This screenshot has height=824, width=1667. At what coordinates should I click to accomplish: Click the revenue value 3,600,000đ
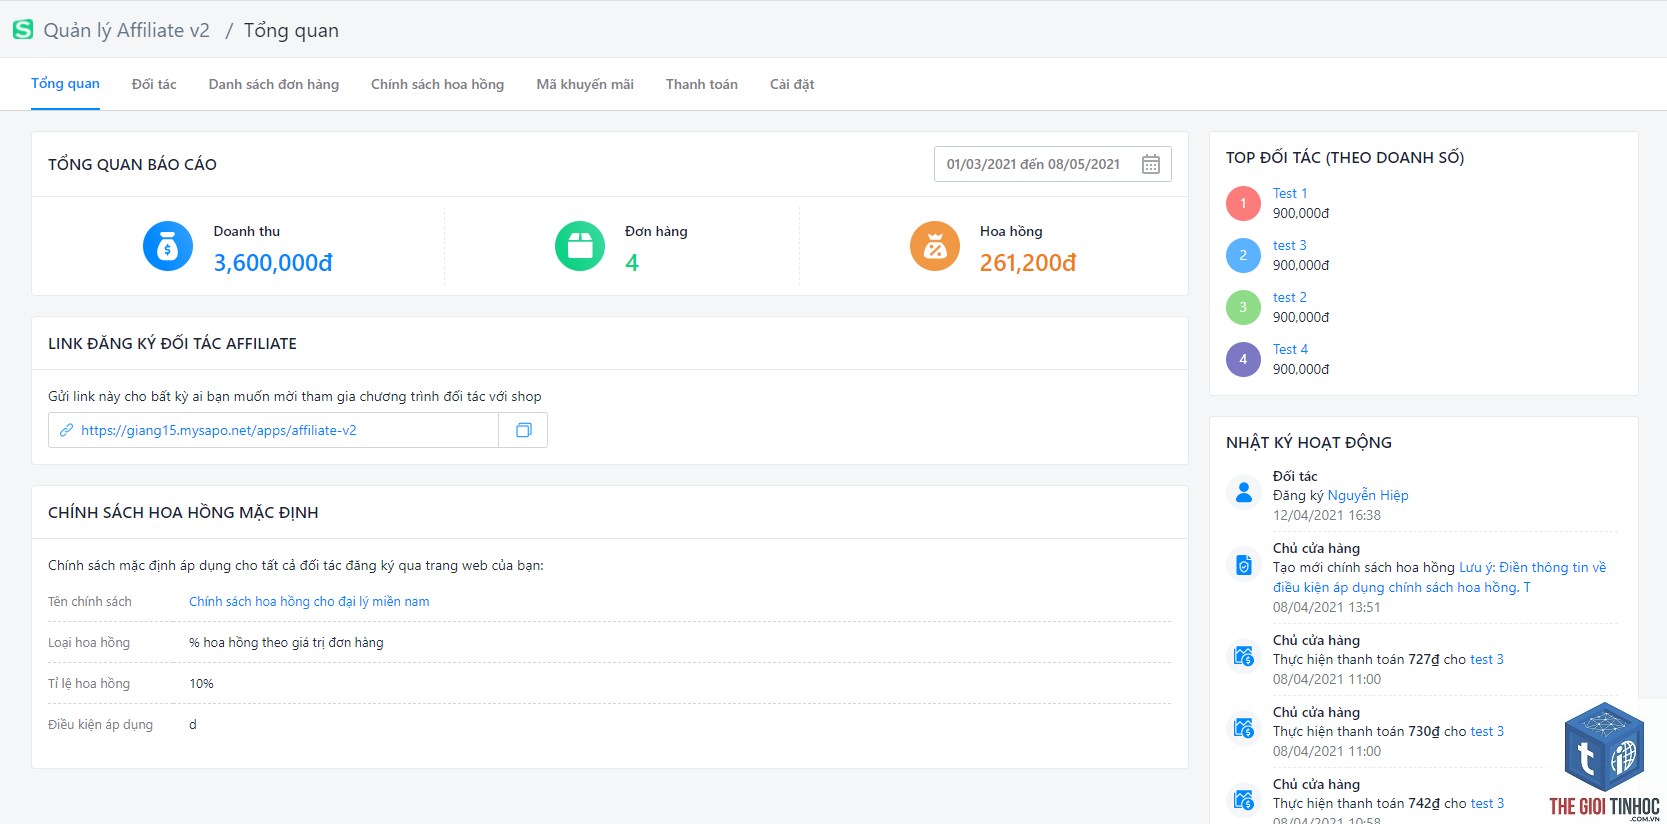tap(273, 262)
